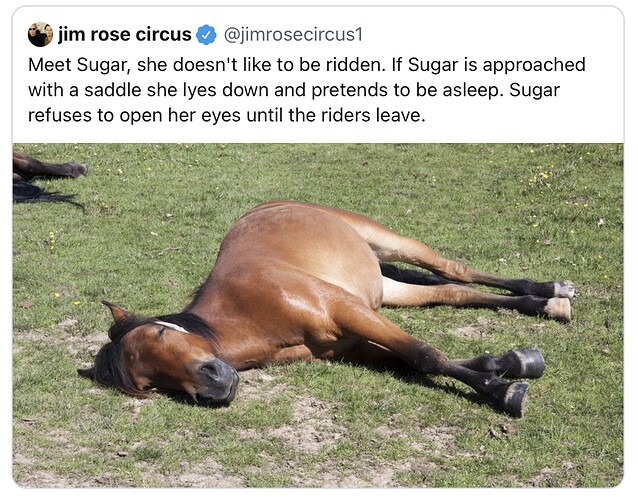Open the sleeping horse photo

pos(318,314)
